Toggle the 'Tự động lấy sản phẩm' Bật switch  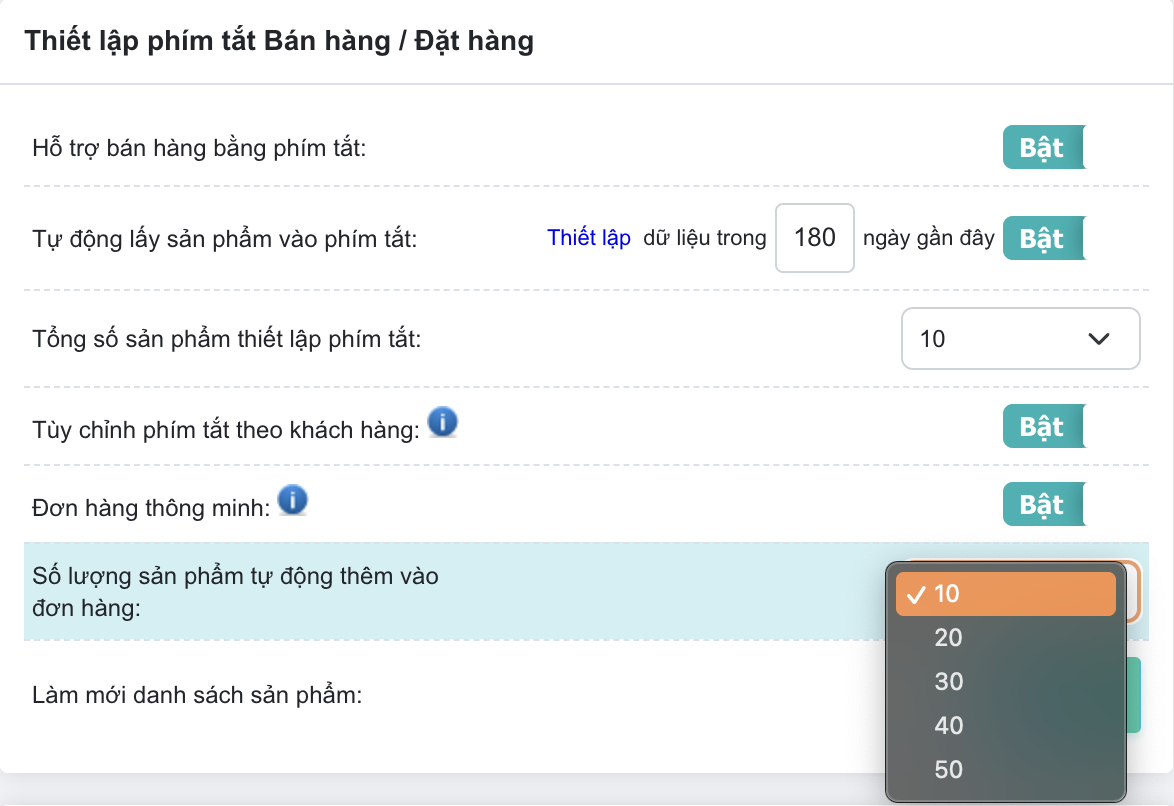click(1044, 238)
